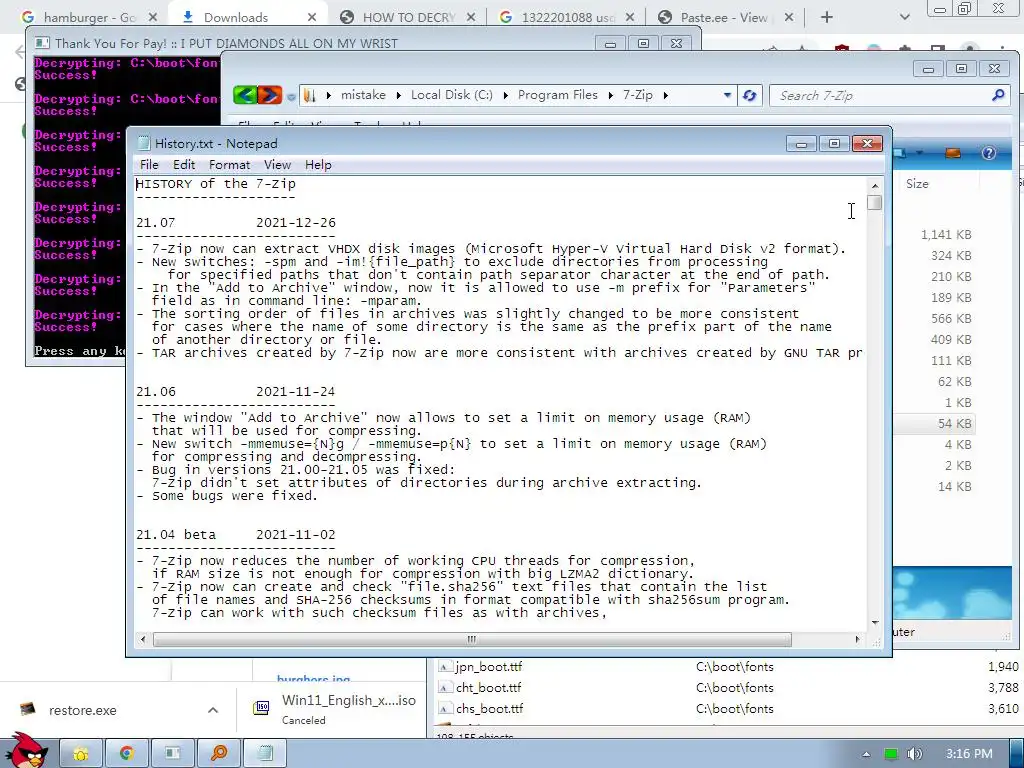Viewport: 1024px width, 768px height.
Task: Click the highlighted 54 KB size row
Action: [954, 424]
